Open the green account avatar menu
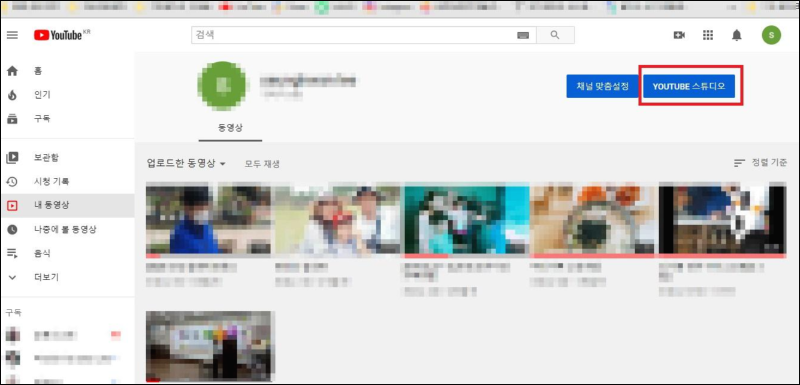The width and height of the screenshot is (800, 385). pos(771,35)
